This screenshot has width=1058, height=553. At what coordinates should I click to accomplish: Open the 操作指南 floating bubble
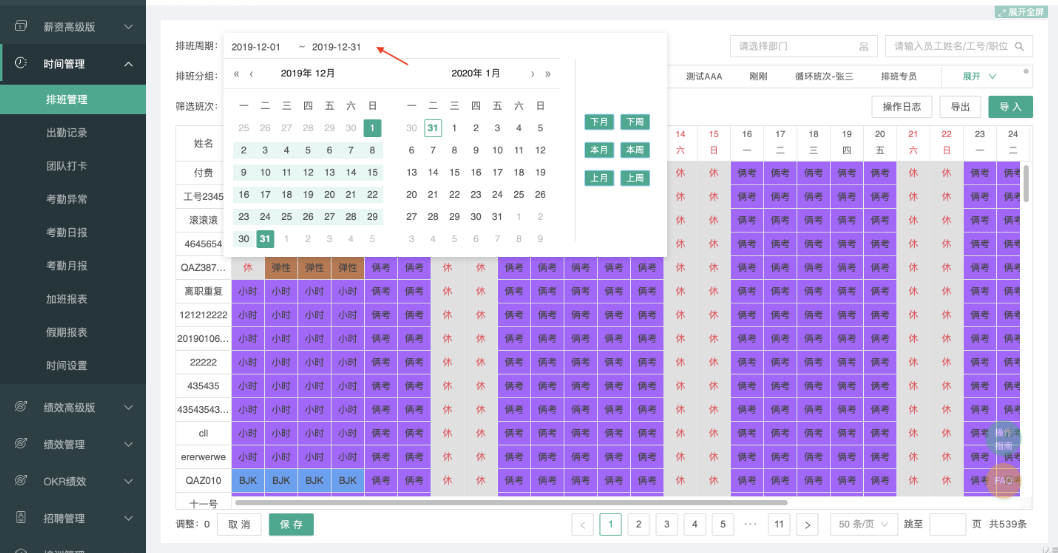1003,439
